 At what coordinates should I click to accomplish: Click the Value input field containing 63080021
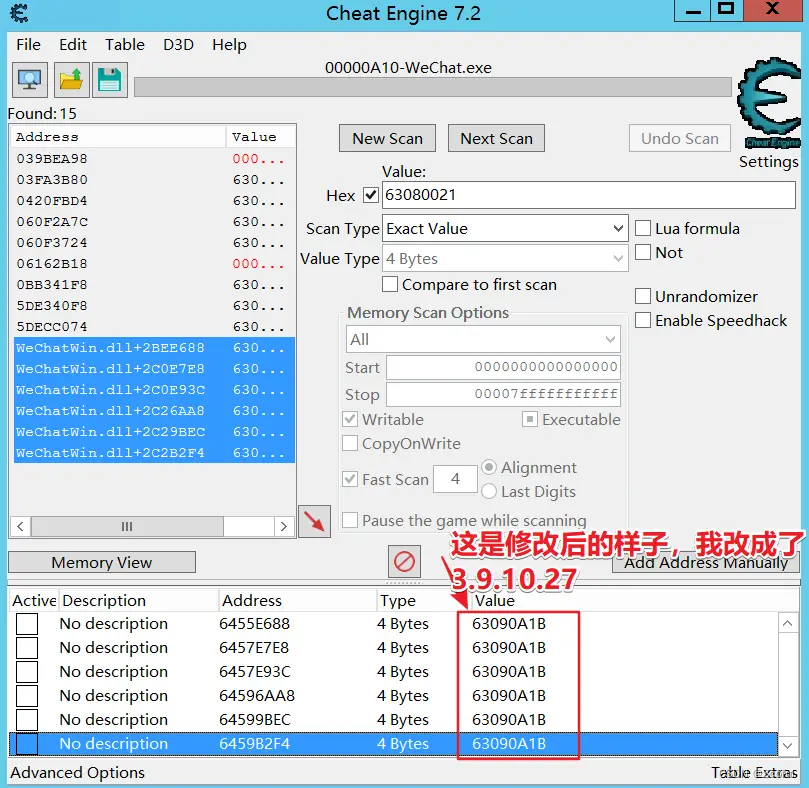(x=588, y=195)
